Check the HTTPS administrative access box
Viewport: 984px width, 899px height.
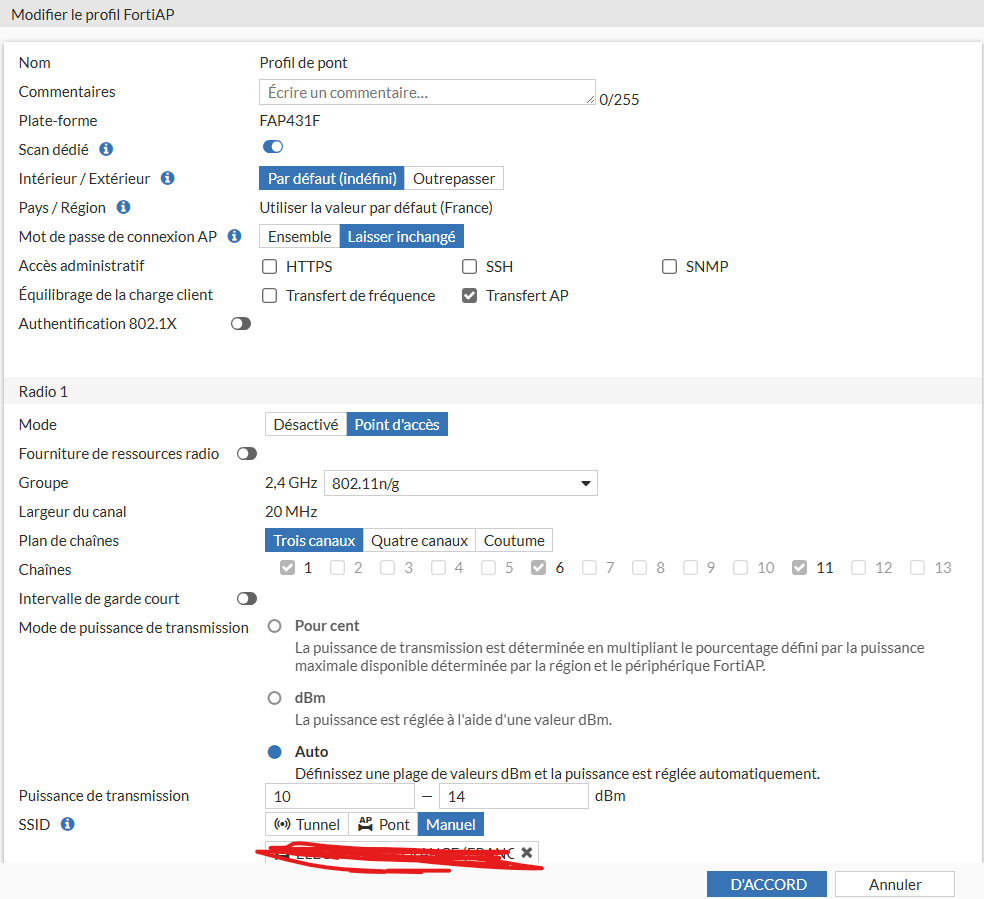pos(269,267)
